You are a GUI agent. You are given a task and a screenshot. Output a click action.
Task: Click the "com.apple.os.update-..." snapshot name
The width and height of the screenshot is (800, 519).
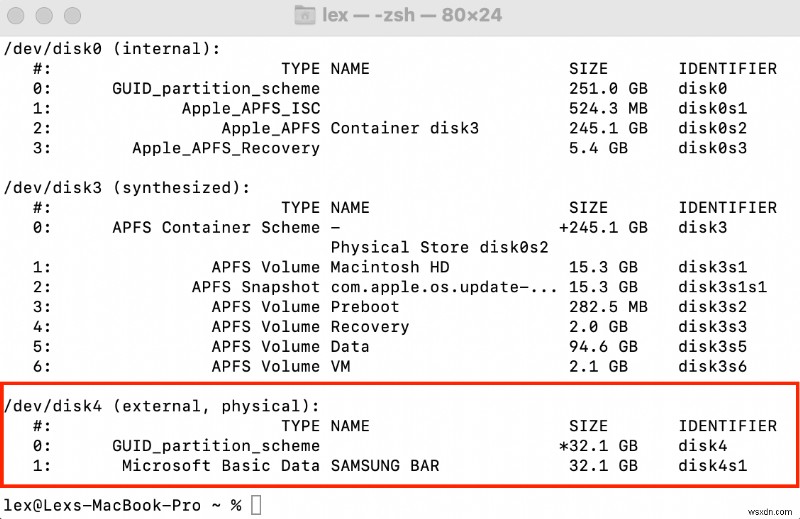click(444, 287)
